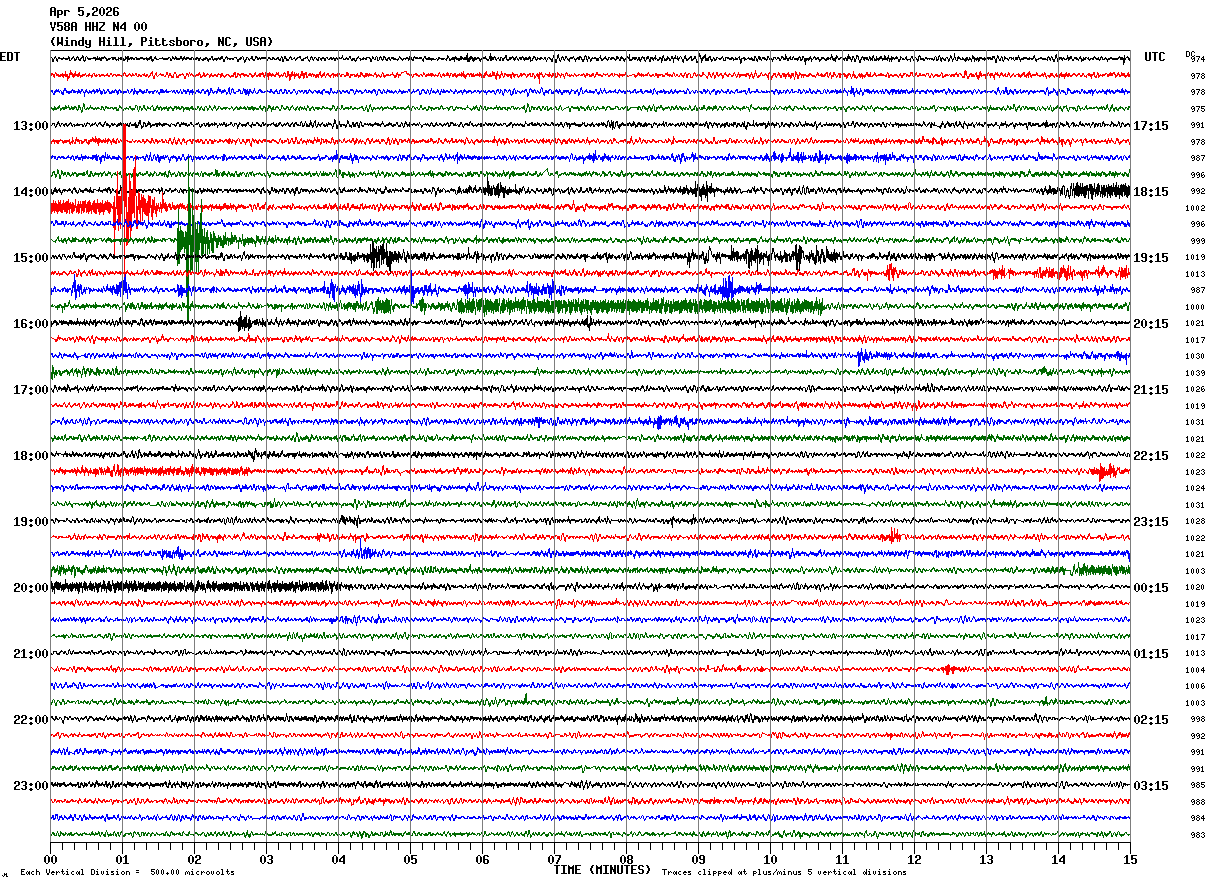Viewport: 1210px width, 886px height.
Task: Select the 00:15 UTC time label
Action: tap(1150, 587)
